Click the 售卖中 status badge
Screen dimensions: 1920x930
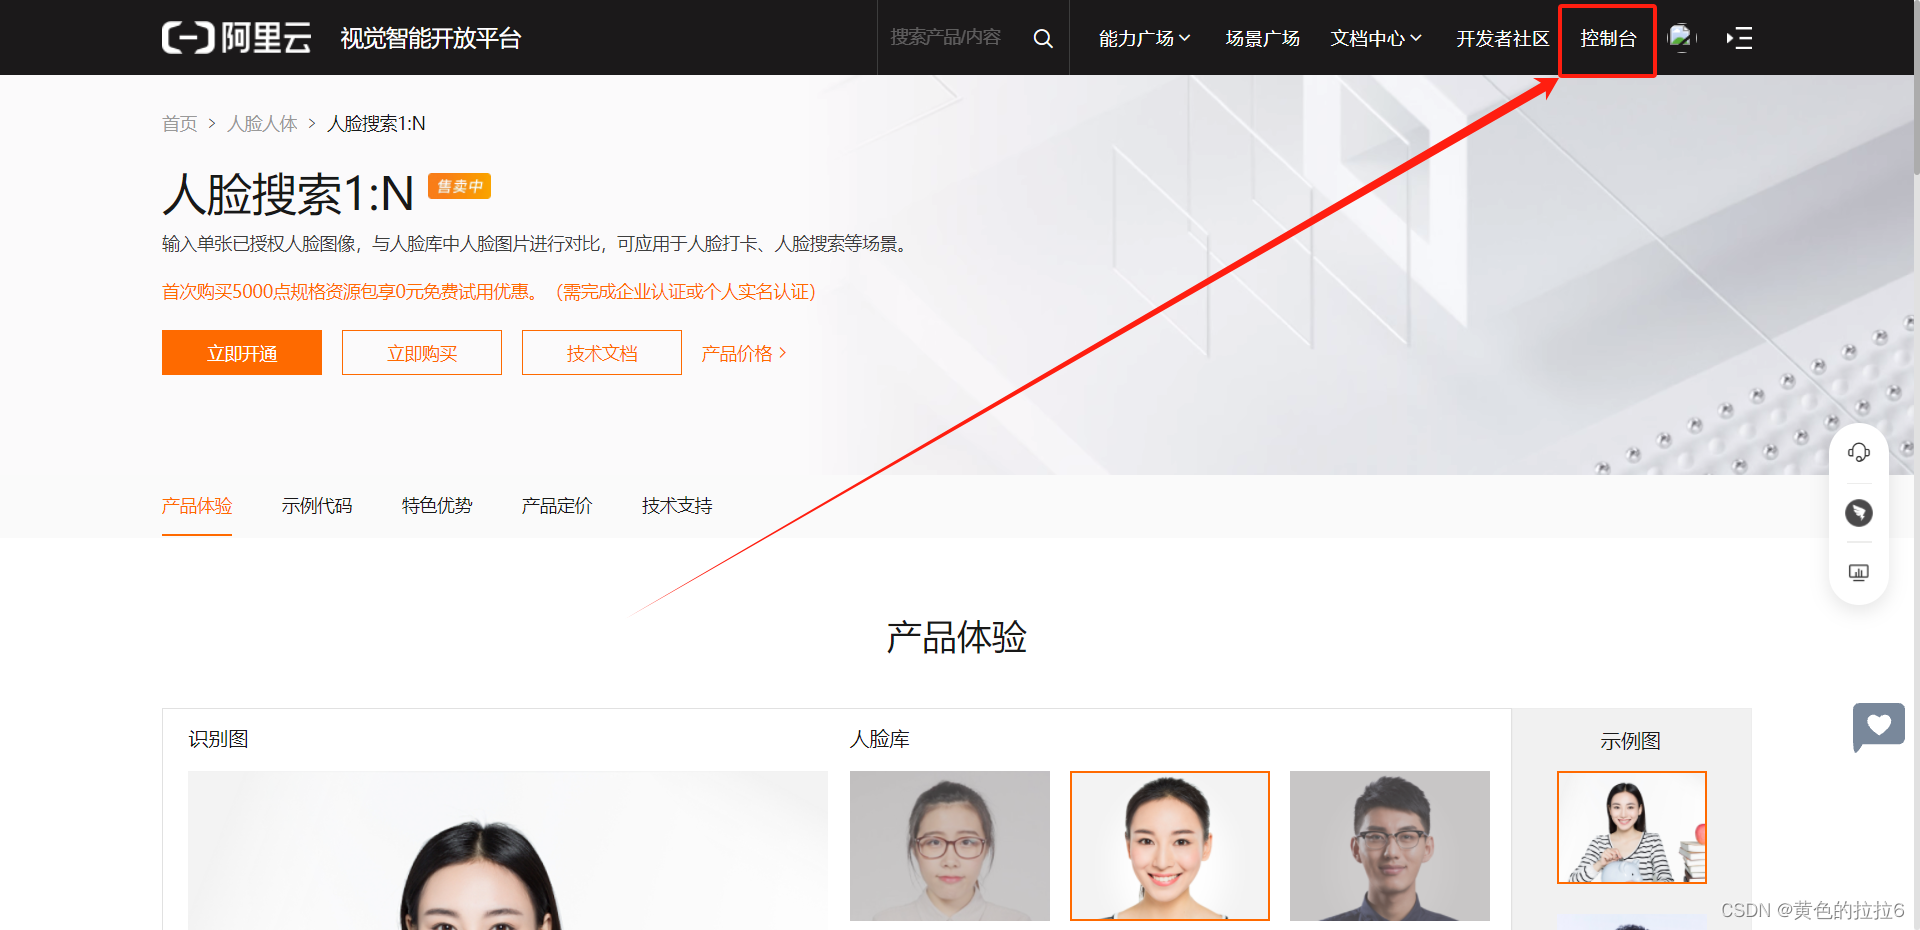click(x=460, y=186)
